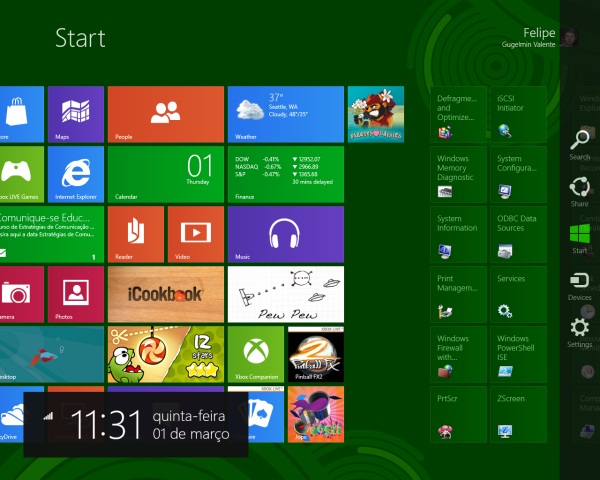Launch the iCookbook tile
Viewport: 600px width, 480px height.
pyautogui.click(x=166, y=294)
